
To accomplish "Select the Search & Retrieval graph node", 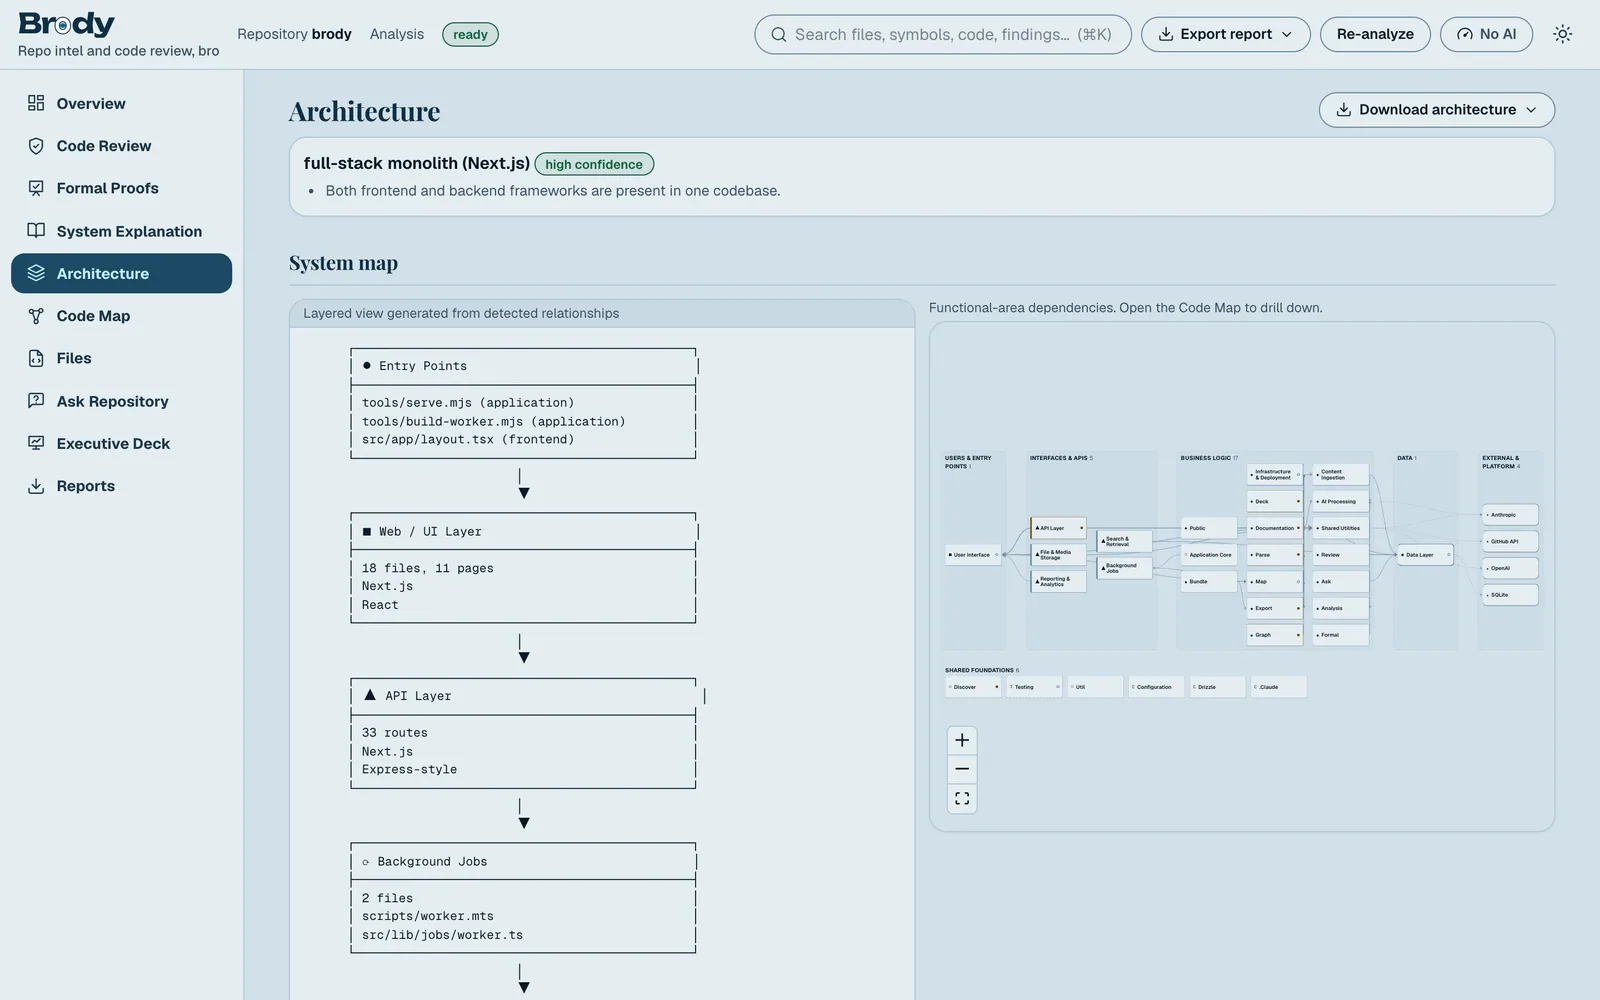I will pyautogui.click(x=1125, y=541).
